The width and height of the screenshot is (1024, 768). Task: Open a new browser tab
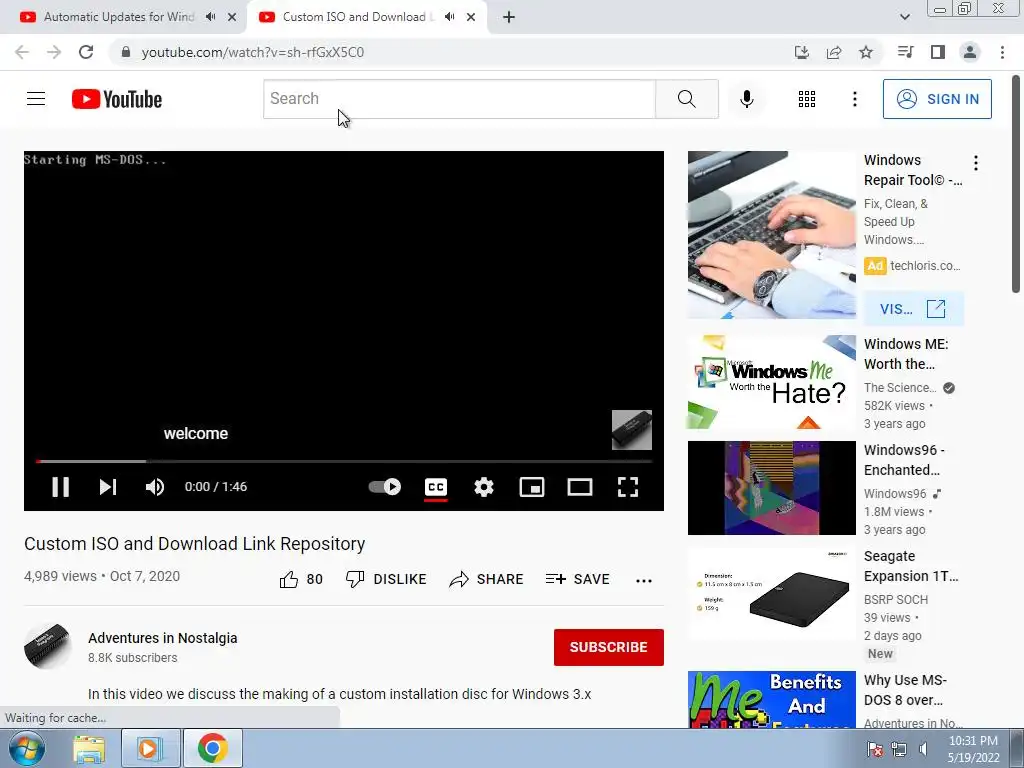[x=509, y=17]
